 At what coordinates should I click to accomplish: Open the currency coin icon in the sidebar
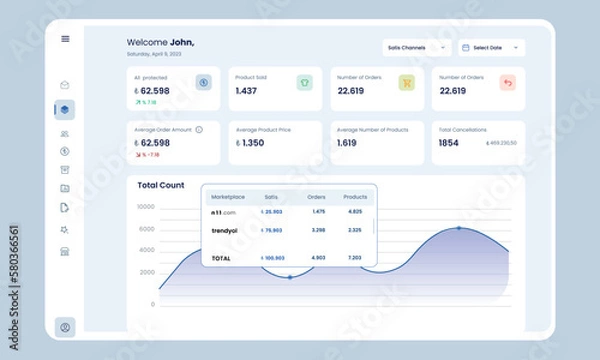click(65, 151)
